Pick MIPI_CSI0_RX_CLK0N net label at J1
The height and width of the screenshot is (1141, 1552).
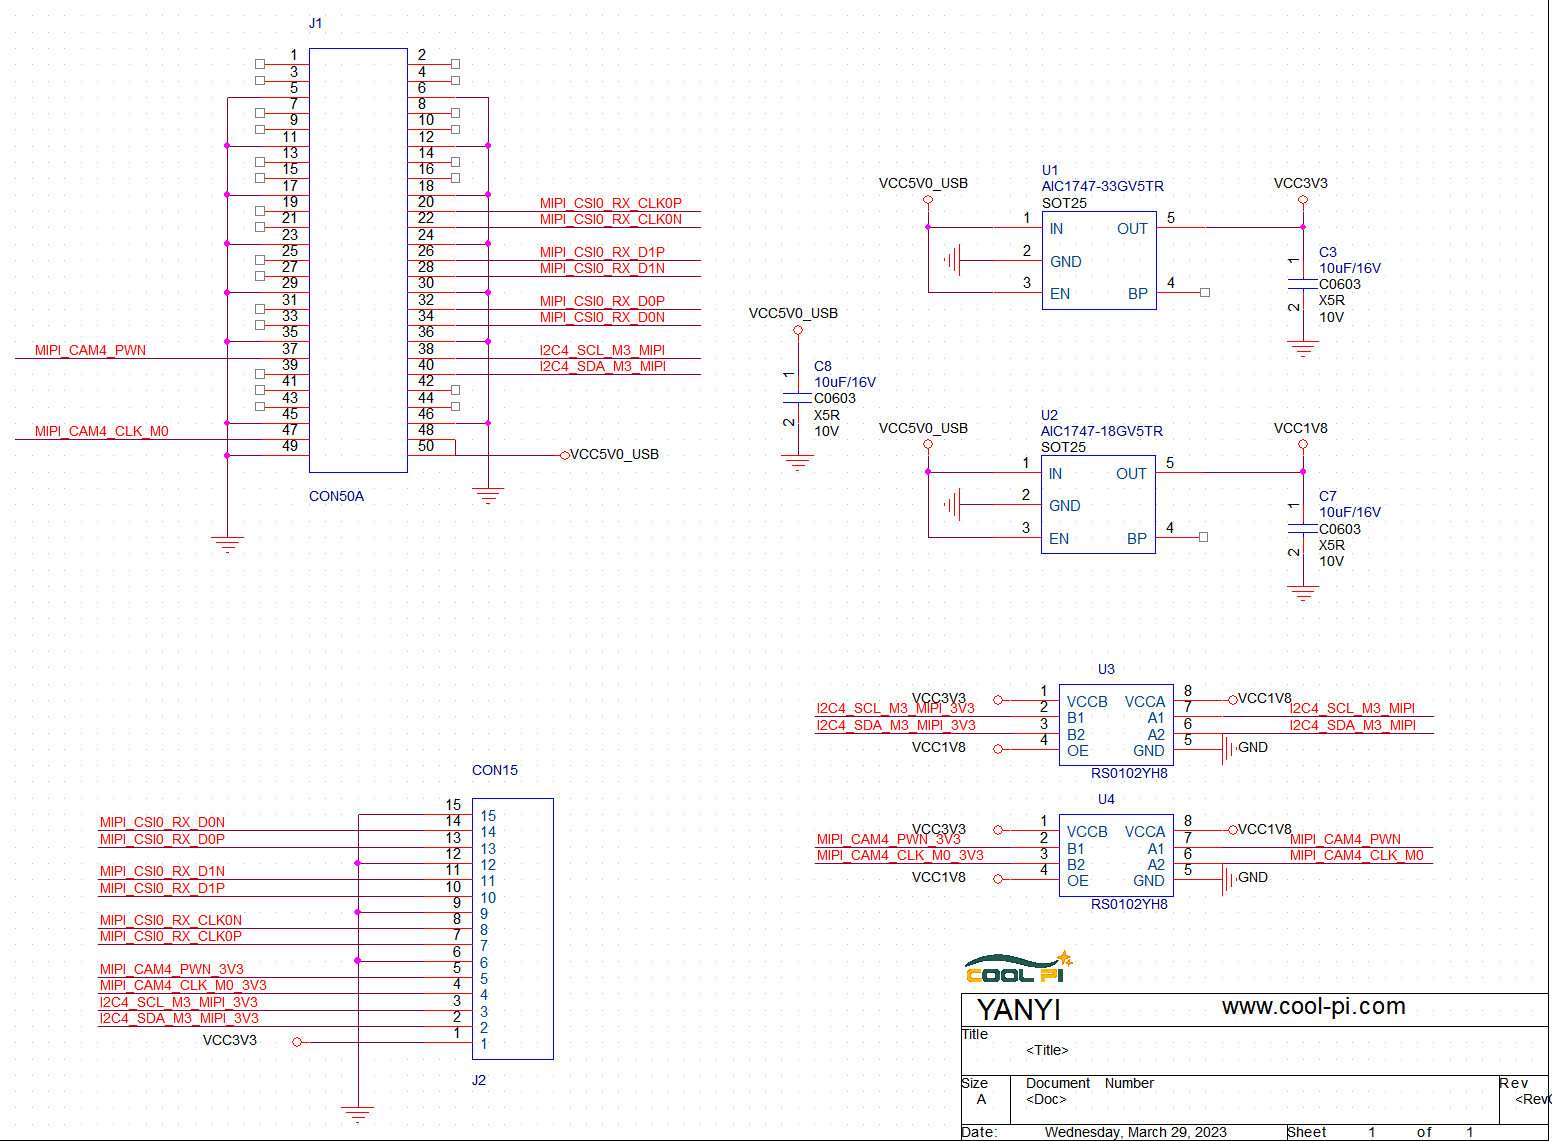[610, 219]
